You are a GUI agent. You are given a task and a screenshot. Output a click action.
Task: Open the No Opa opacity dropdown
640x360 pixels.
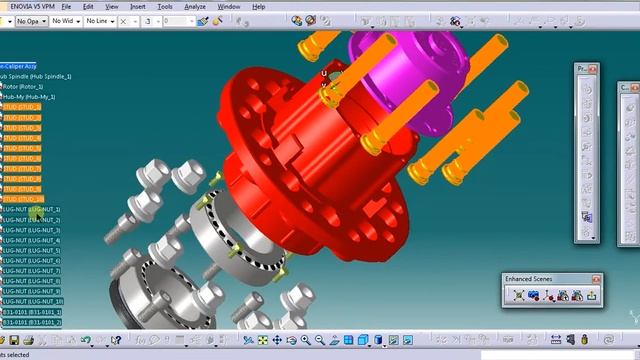coord(31,21)
